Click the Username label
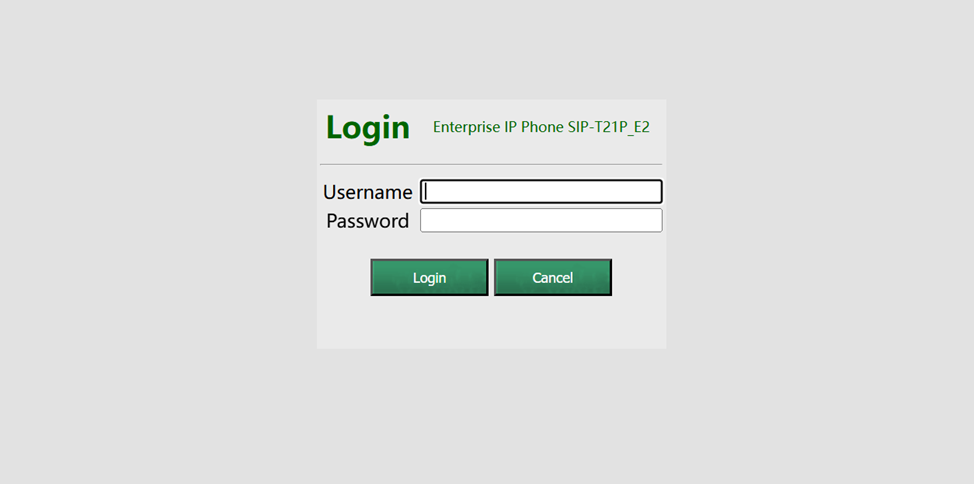974x484 pixels. pos(367,192)
